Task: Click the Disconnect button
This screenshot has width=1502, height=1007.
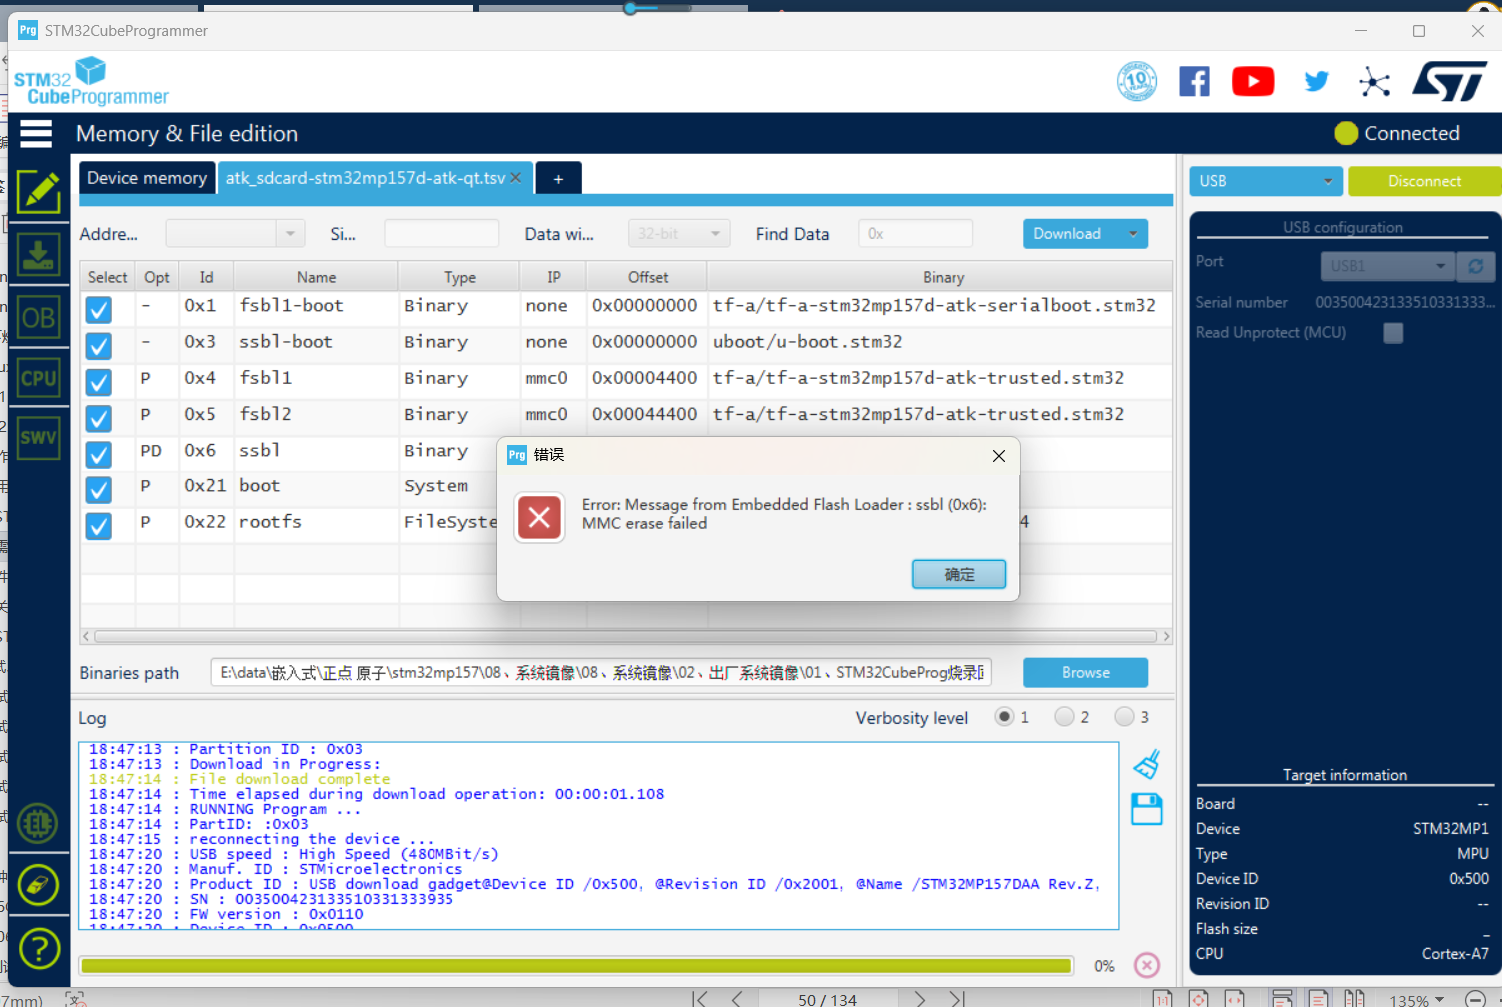Action: tap(1424, 181)
